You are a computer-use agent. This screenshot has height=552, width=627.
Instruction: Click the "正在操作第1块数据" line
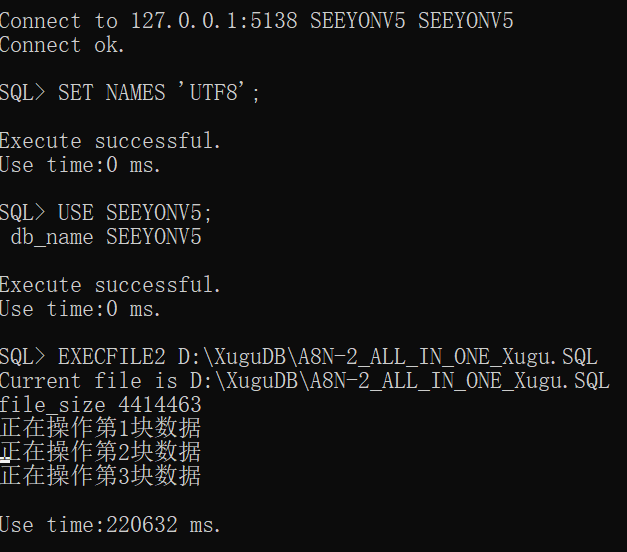[100, 429]
